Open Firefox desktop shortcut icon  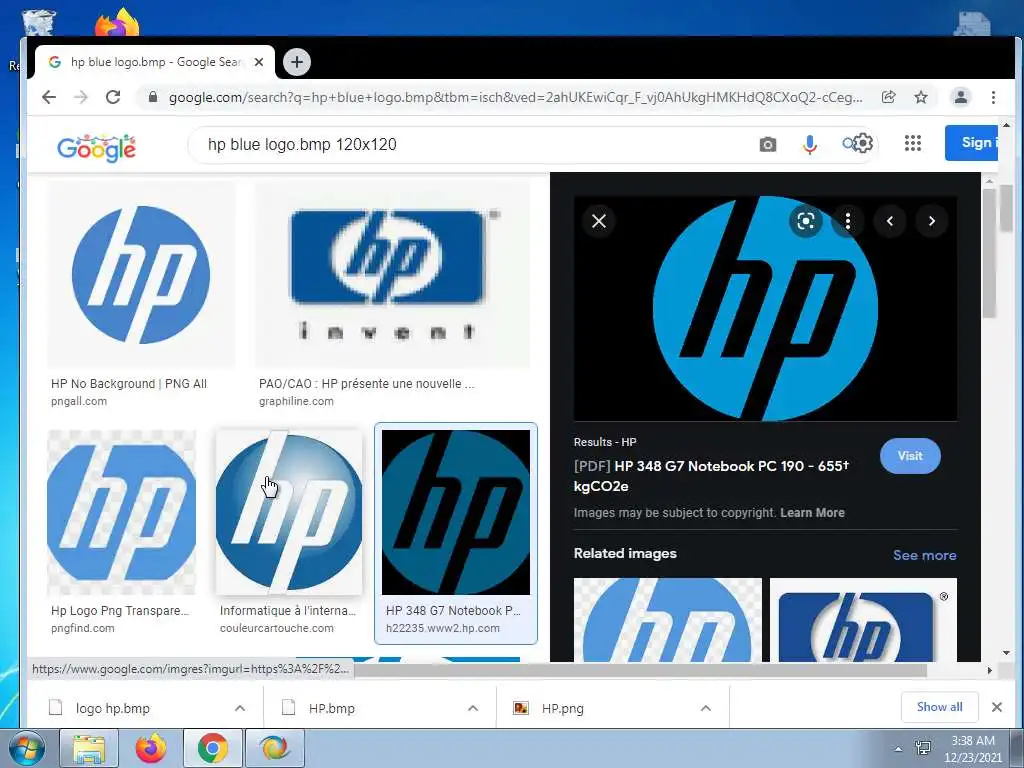[118, 21]
